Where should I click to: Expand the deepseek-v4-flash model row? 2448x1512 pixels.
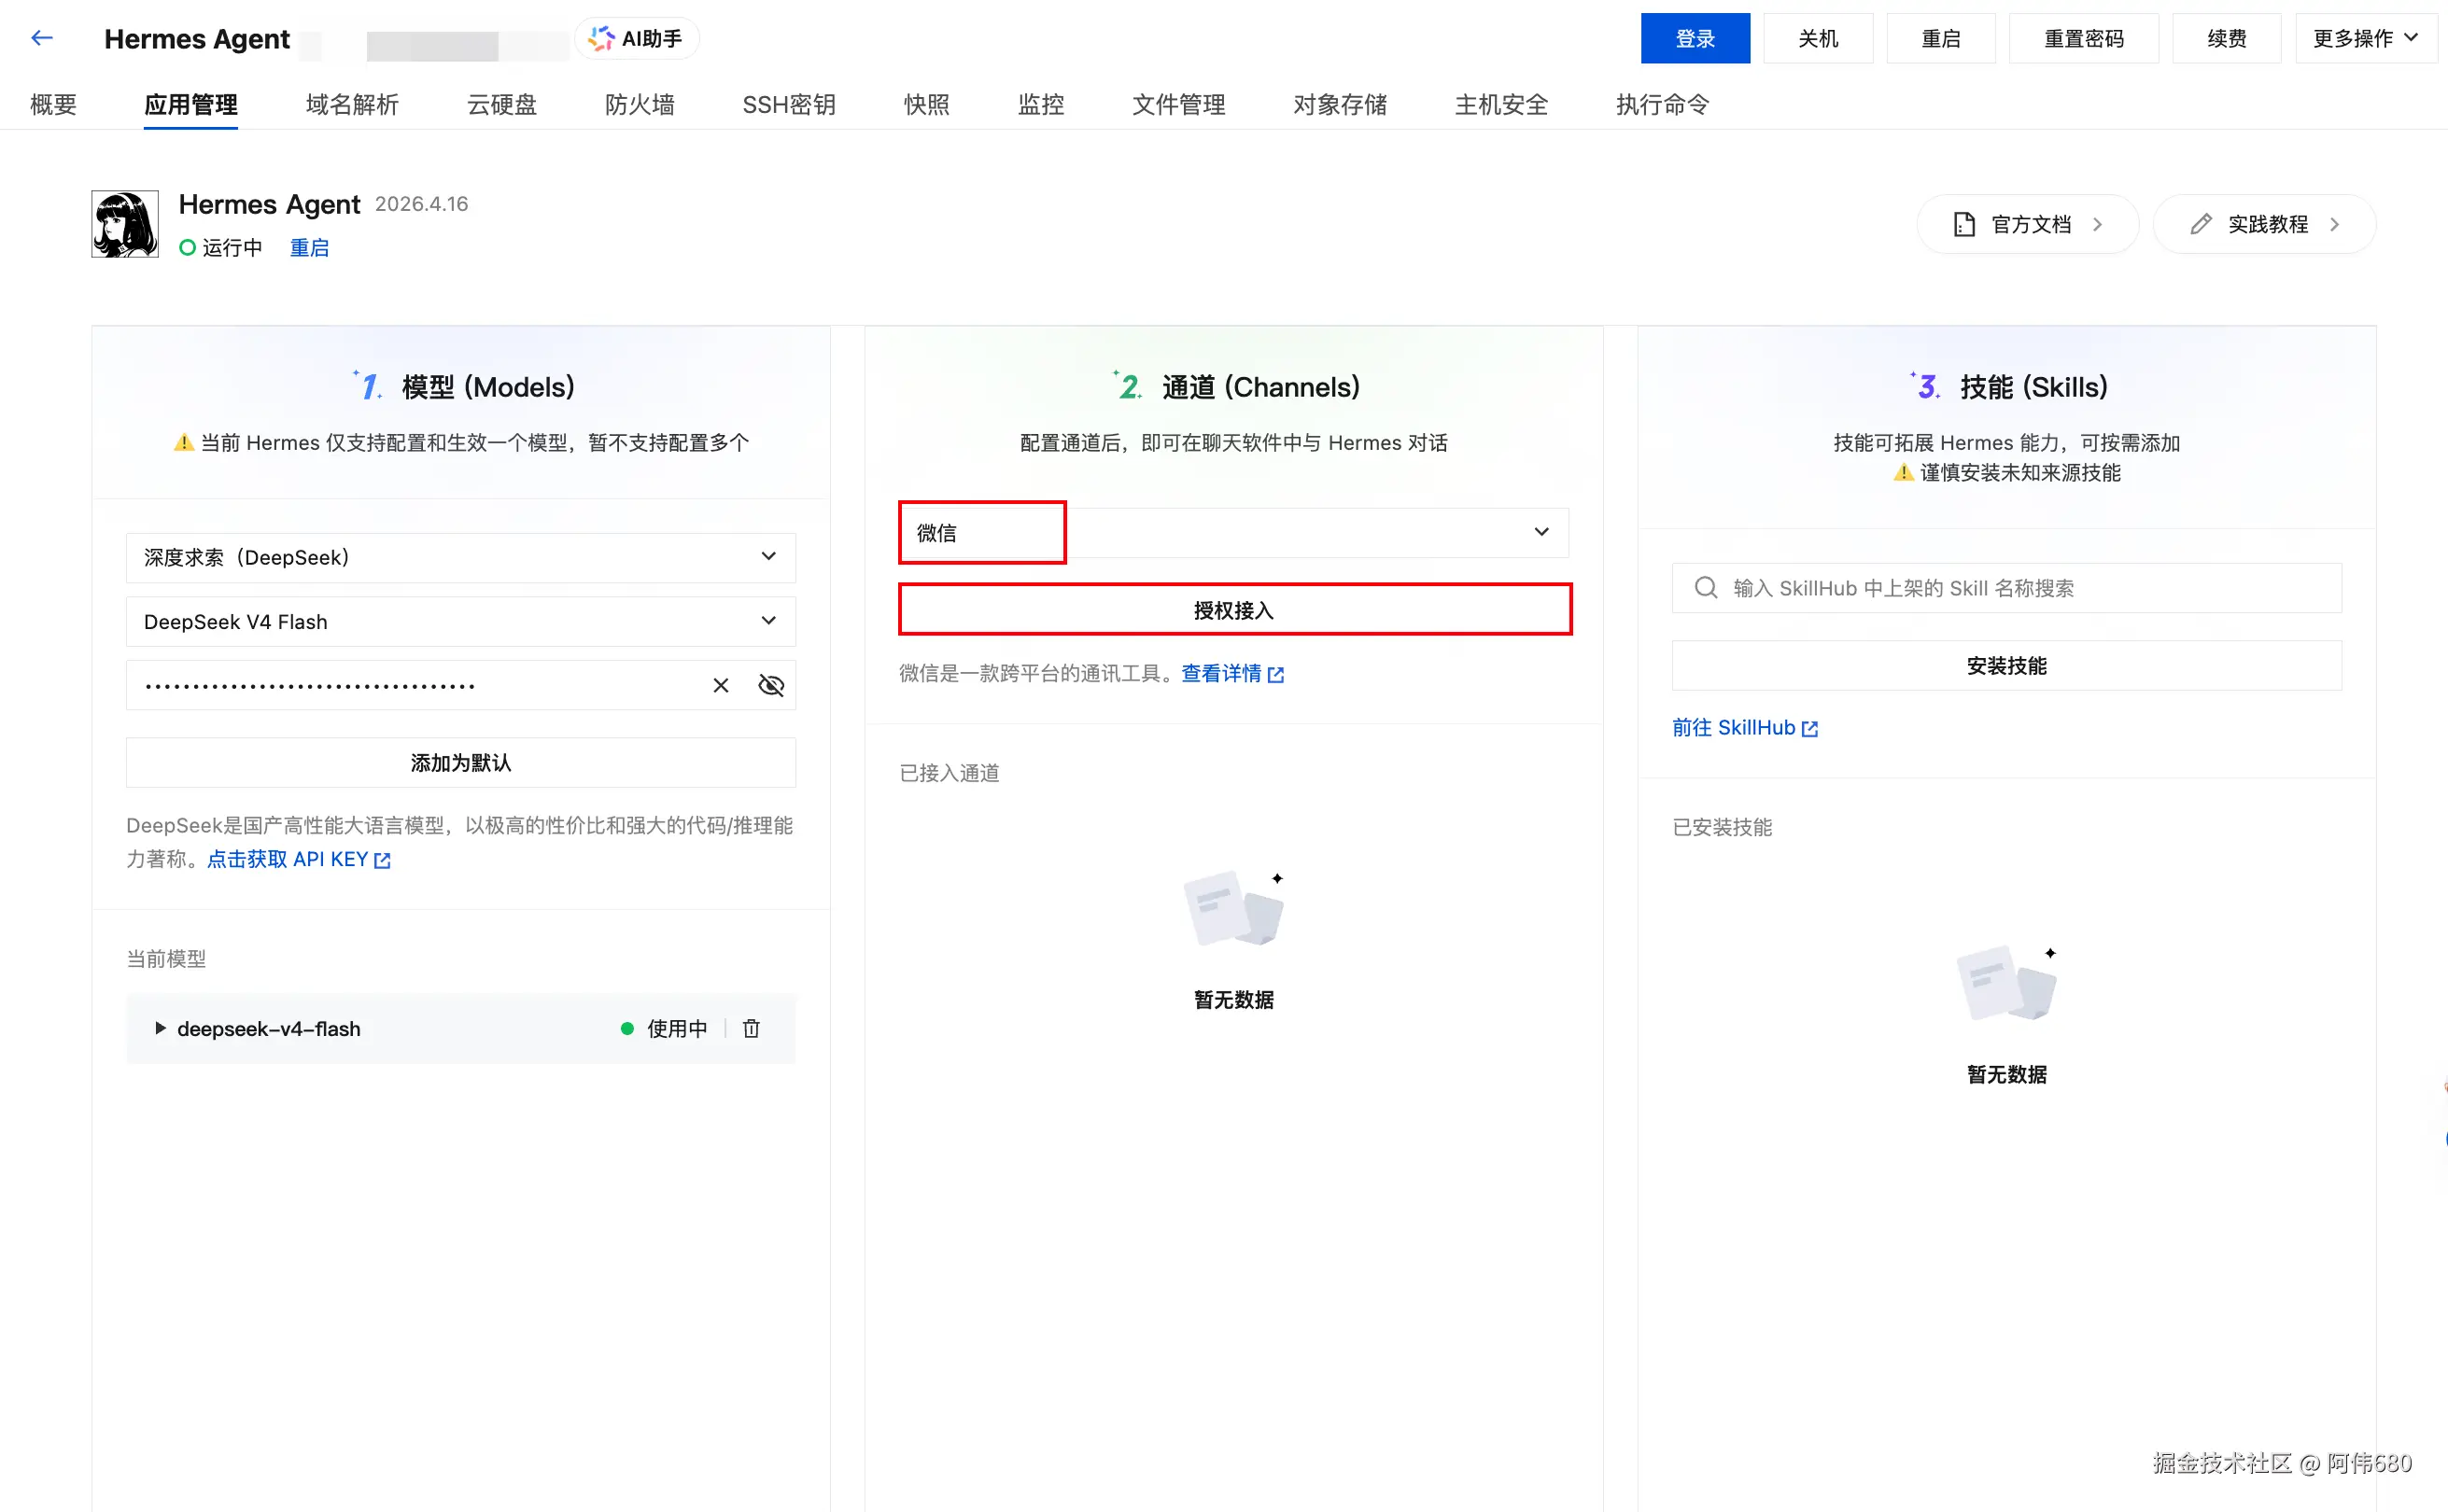(x=160, y=1028)
